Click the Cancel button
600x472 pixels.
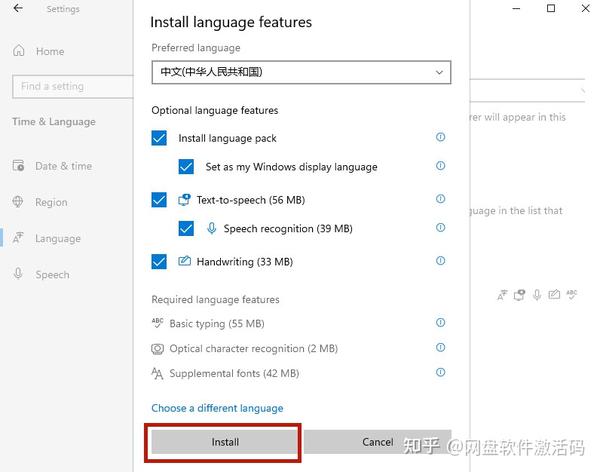pos(378,442)
